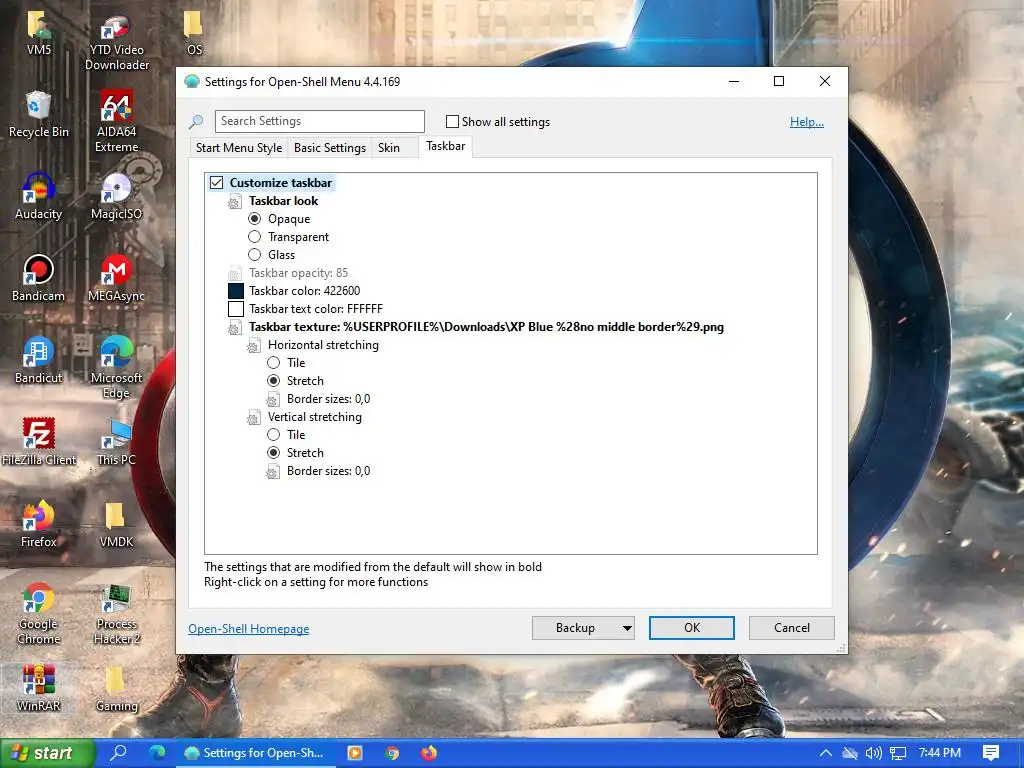Pick the Taskbar color swatch
Screen dimensions: 1024x768
pyautogui.click(x=236, y=291)
